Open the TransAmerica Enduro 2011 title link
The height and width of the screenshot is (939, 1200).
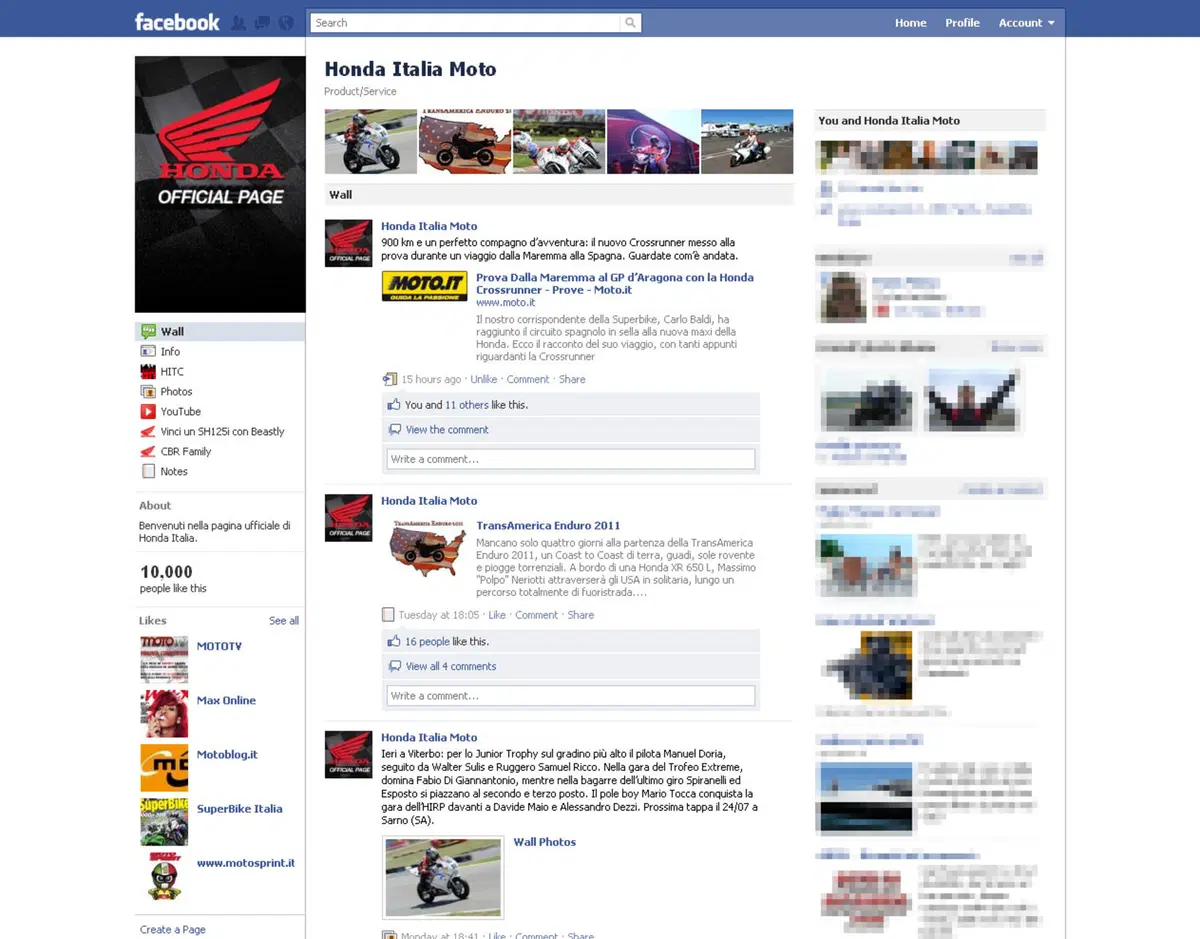click(x=548, y=525)
